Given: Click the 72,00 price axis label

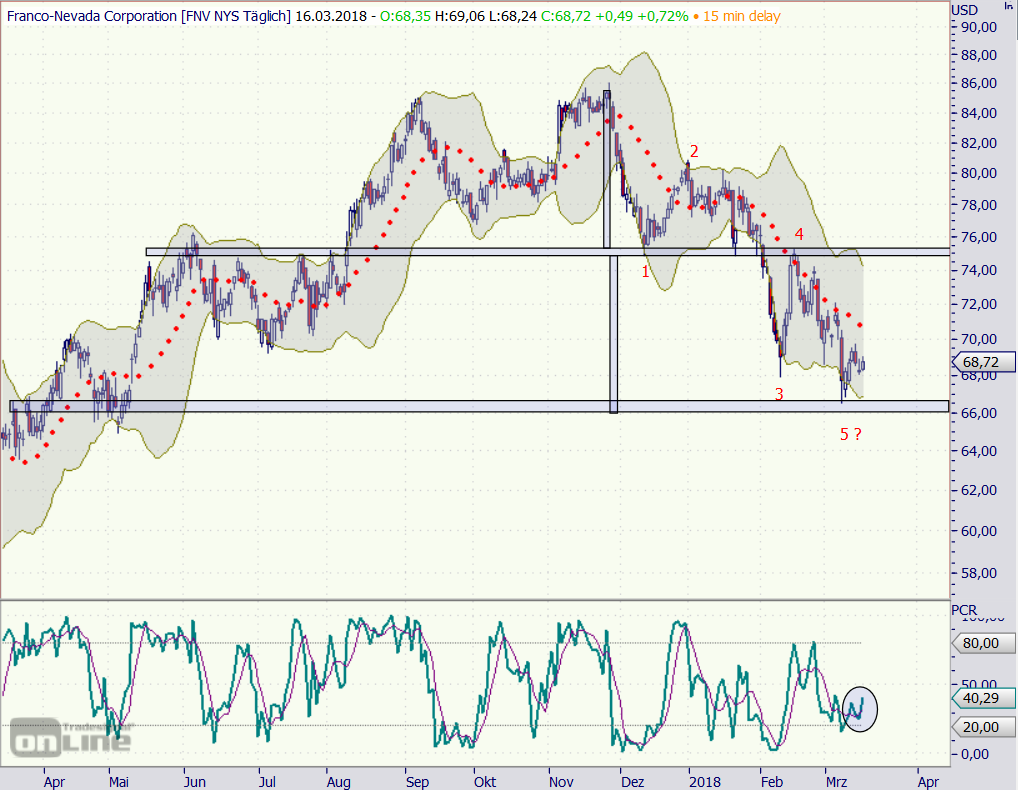Looking at the screenshot, I should click(x=979, y=304).
